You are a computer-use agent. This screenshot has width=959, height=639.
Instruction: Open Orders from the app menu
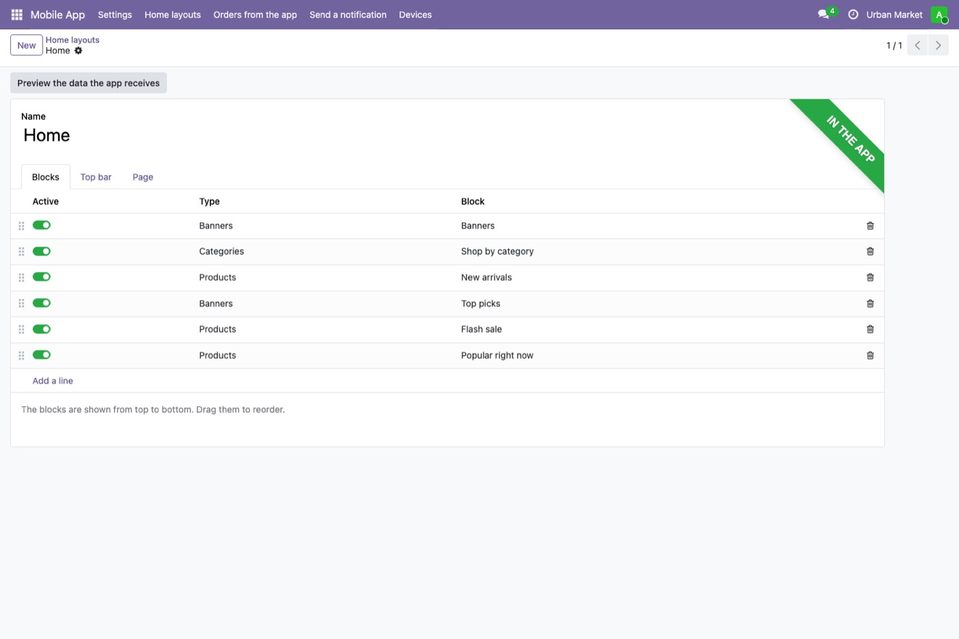(255, 15)
